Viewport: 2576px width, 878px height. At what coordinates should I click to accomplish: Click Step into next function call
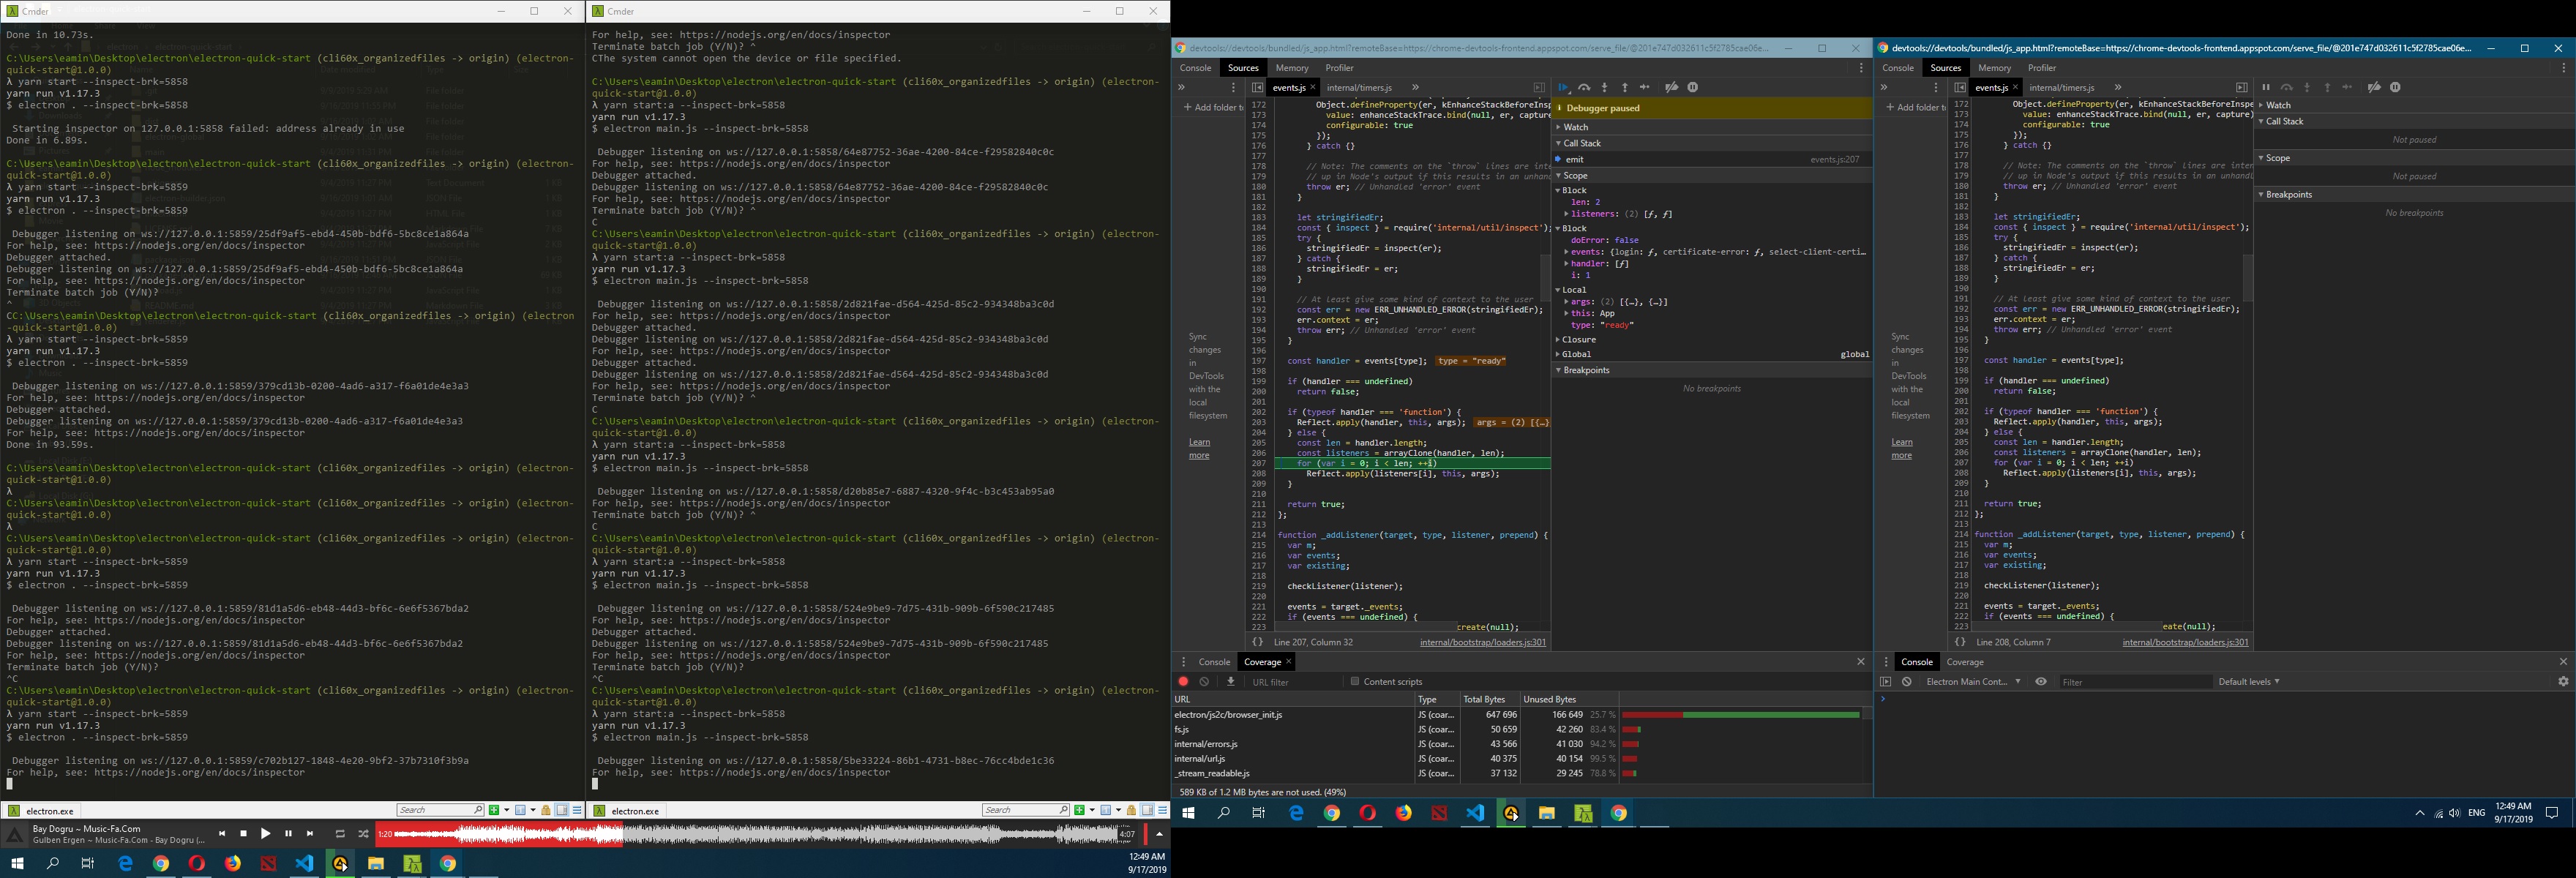tap(1604, 88)
